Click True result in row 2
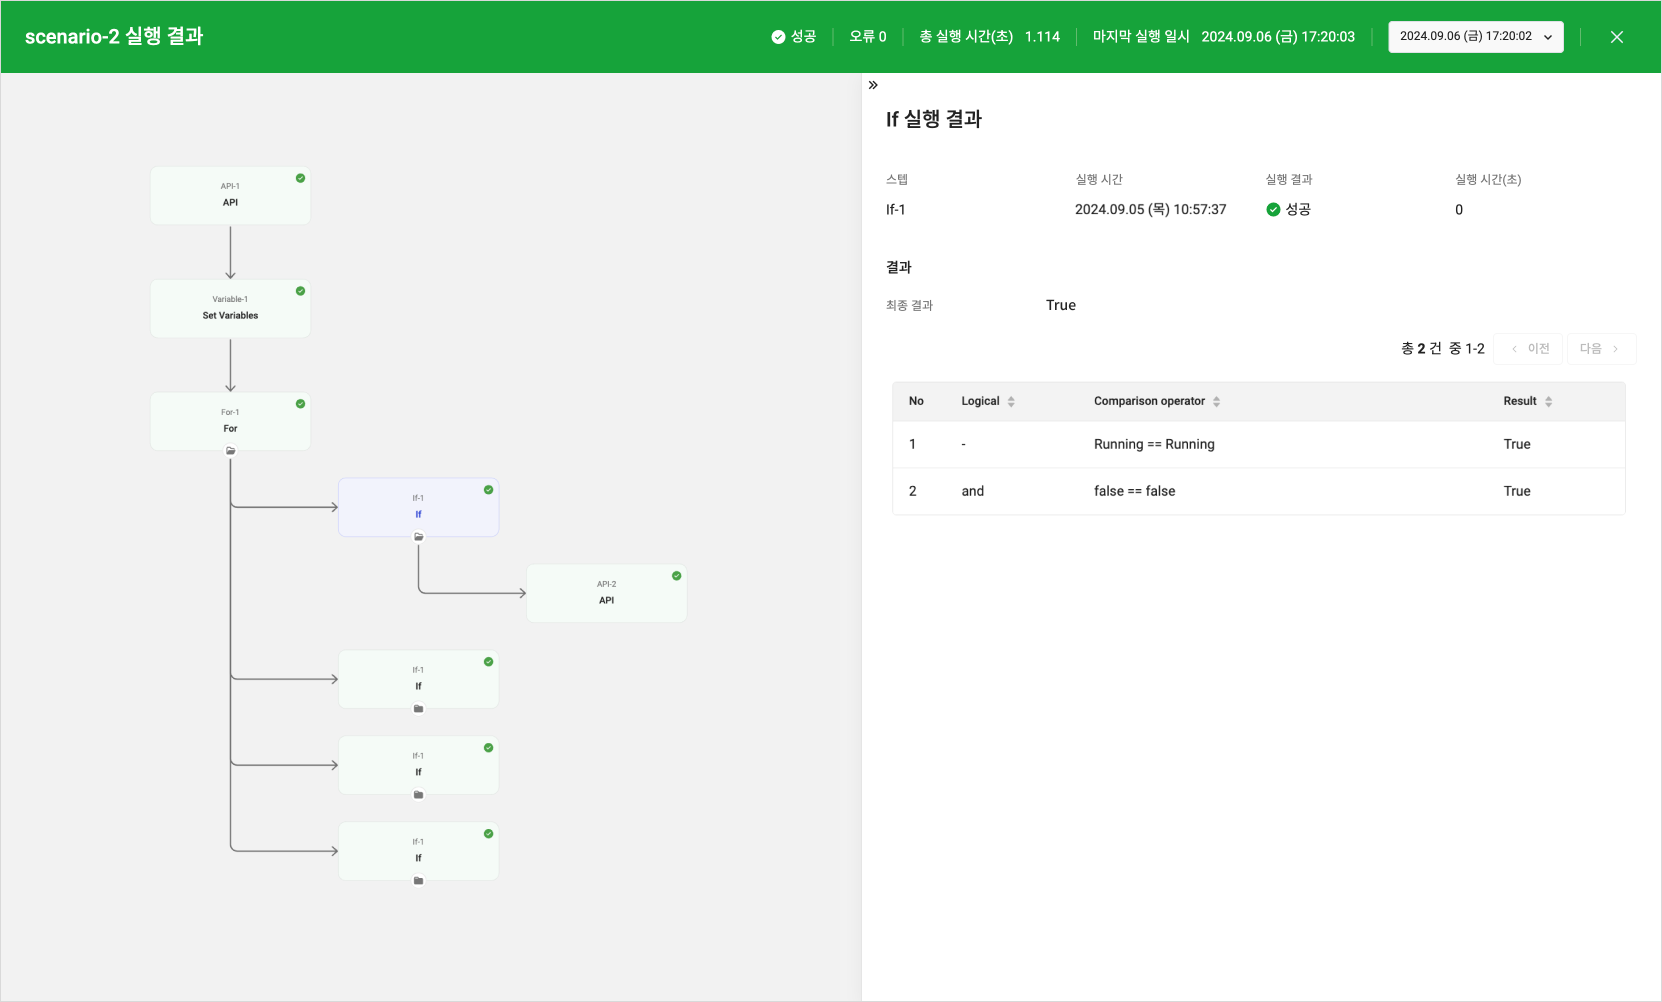The image size is (1662, 1002). point(1517,491)
